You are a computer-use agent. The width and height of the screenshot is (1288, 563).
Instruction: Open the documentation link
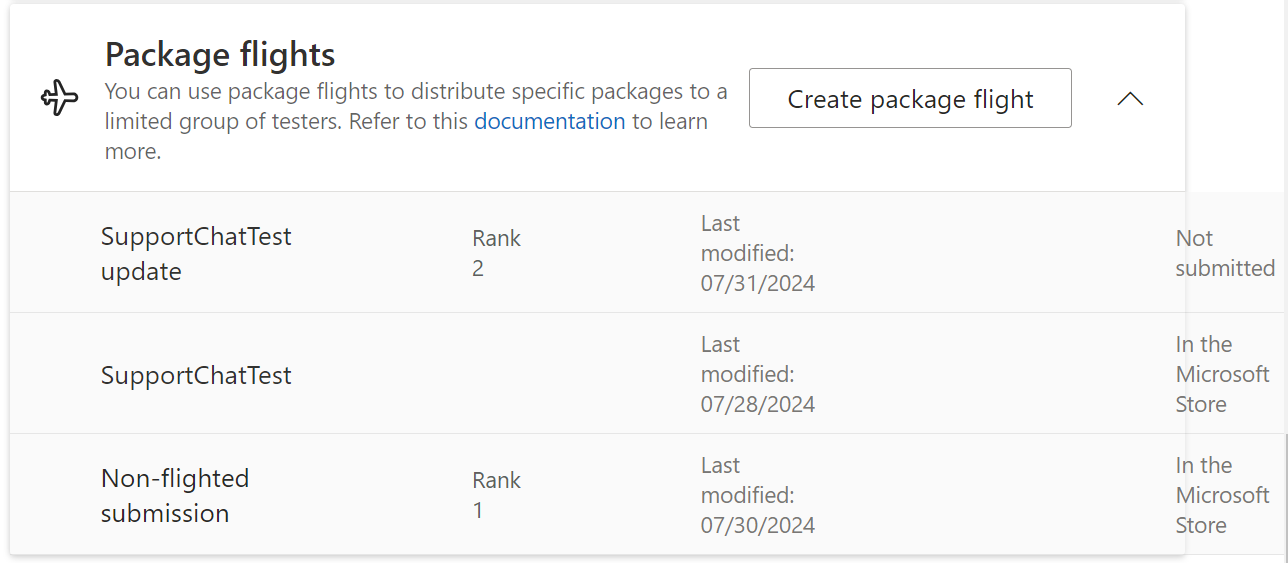pos(549,122)
